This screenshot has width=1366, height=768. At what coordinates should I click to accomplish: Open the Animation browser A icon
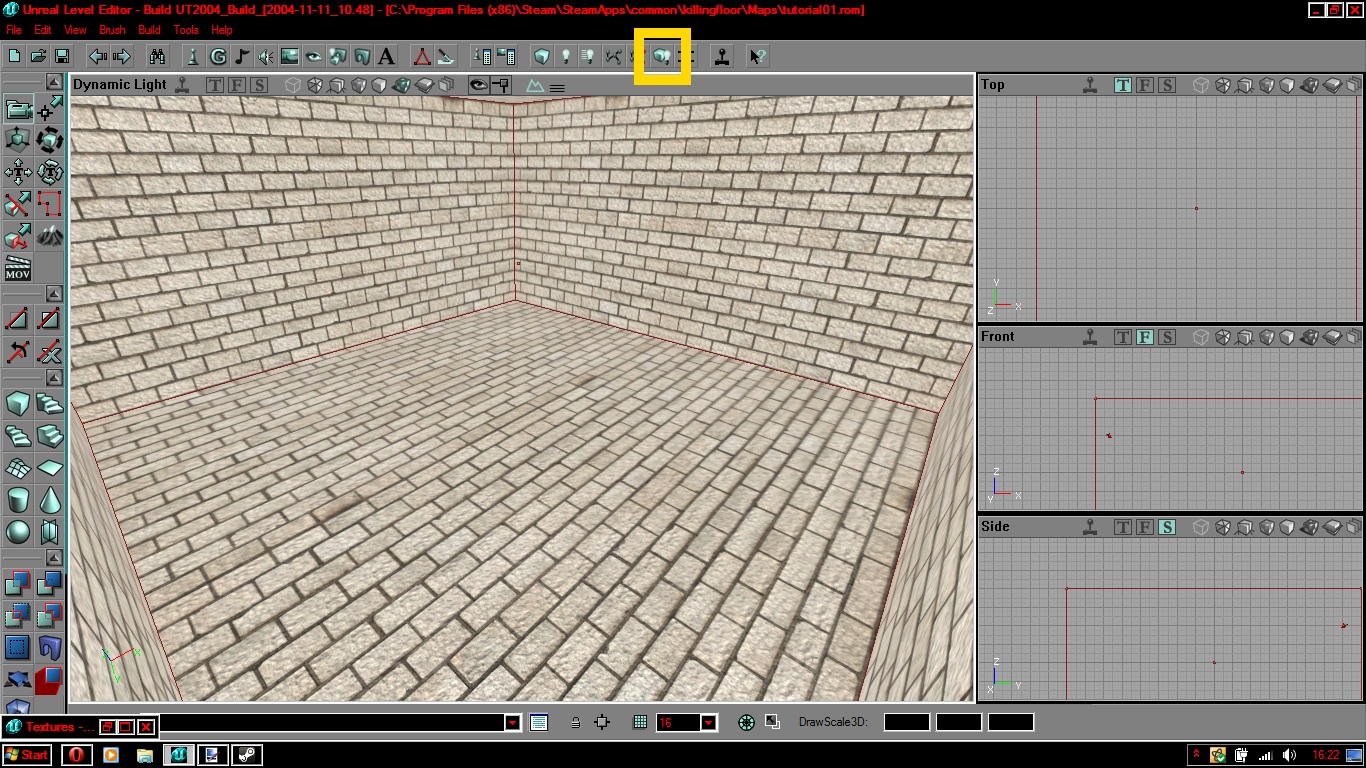pyautogui.click(x=386, y=57)
